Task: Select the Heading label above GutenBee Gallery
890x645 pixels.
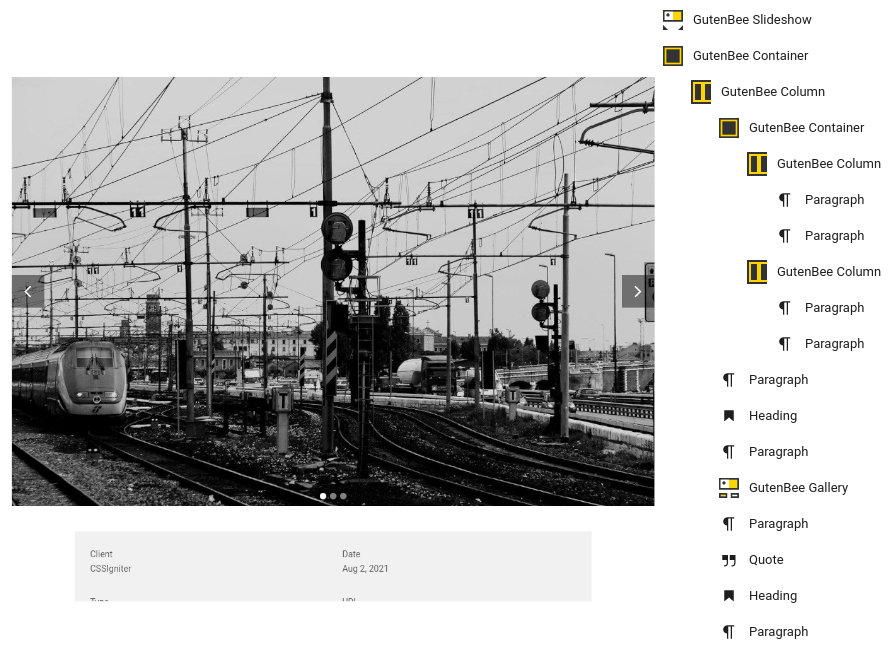Action: [773, 416]
